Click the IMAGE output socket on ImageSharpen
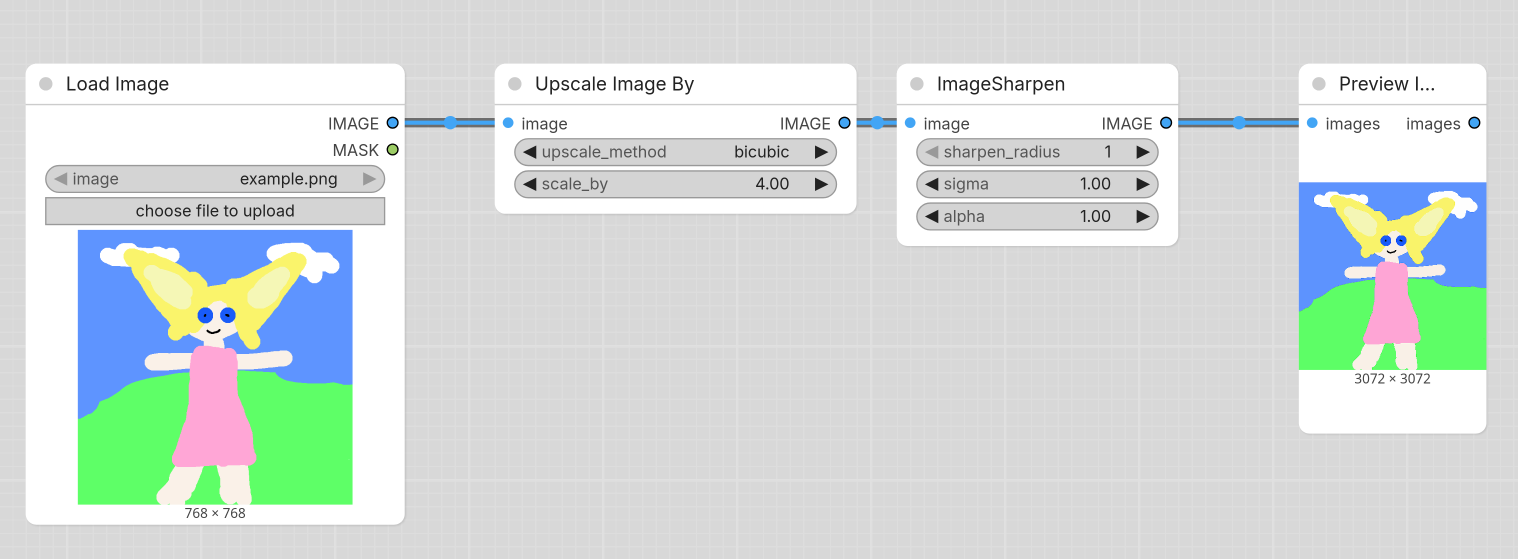 (1166, 123)
